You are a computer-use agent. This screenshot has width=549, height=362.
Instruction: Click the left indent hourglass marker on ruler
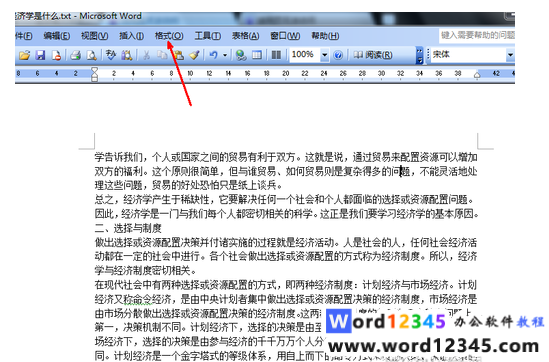coord(94,74)
